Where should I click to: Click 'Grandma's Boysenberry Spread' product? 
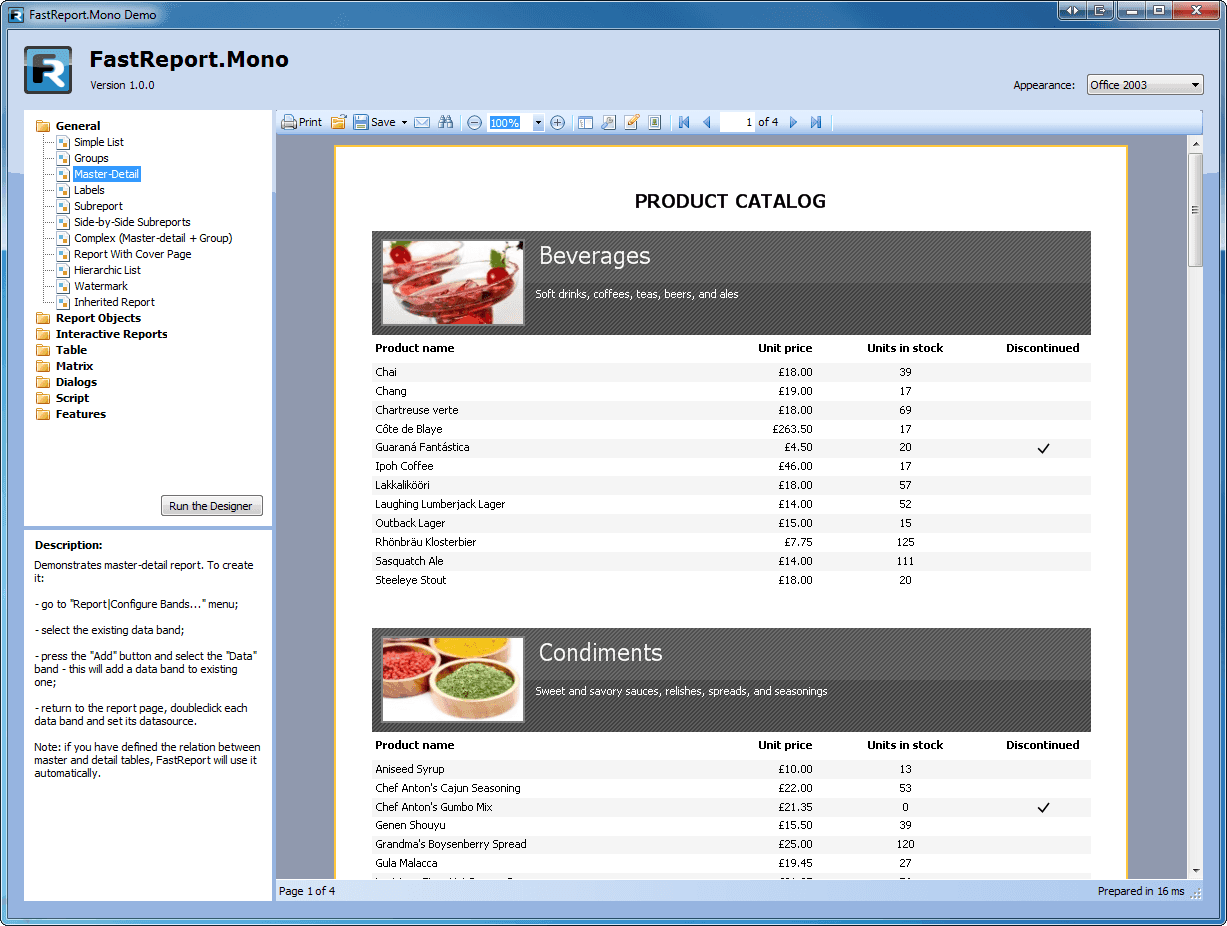[451, 844]
